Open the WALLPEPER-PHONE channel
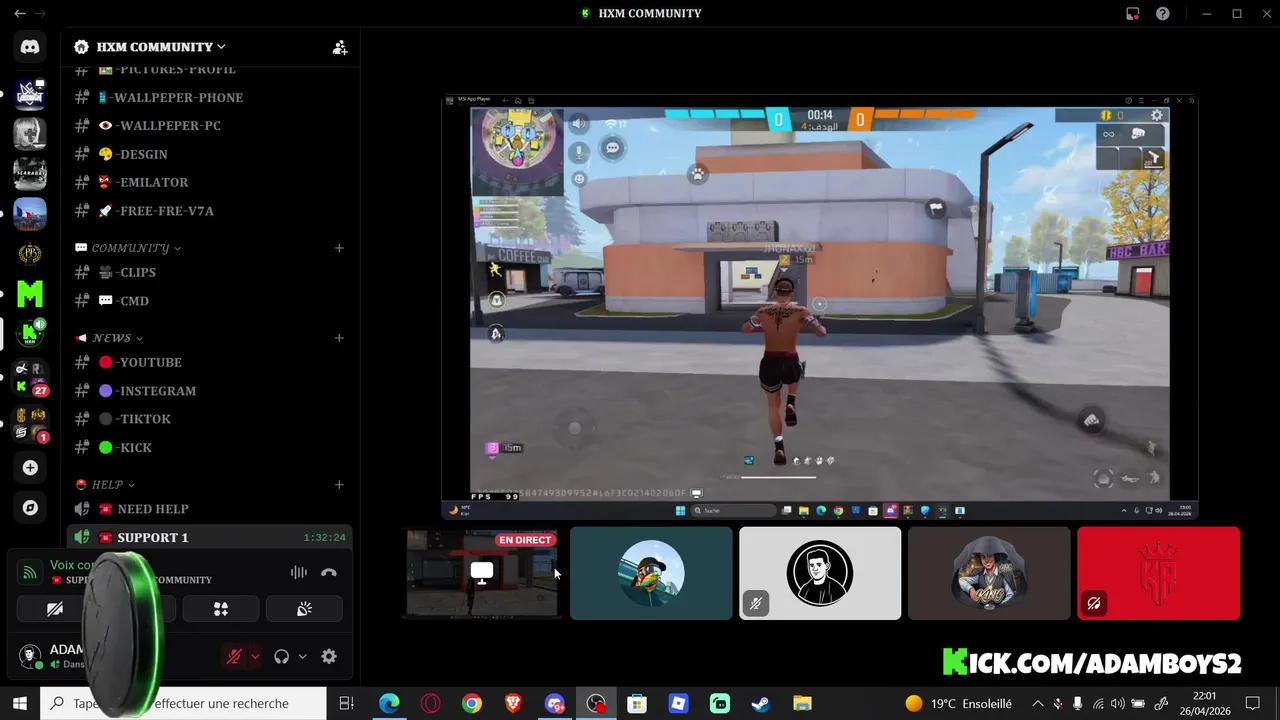This screenshot has width=1280, height=720. (x=209, y=97)
